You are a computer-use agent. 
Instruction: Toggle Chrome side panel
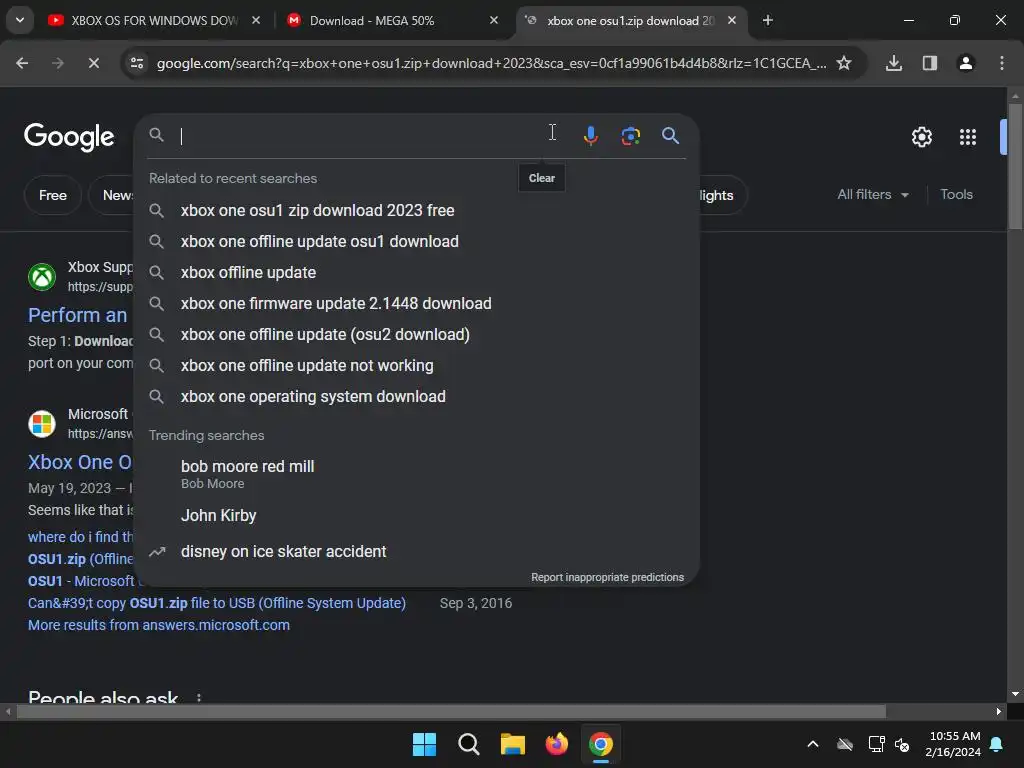click(x=929, y=63)
